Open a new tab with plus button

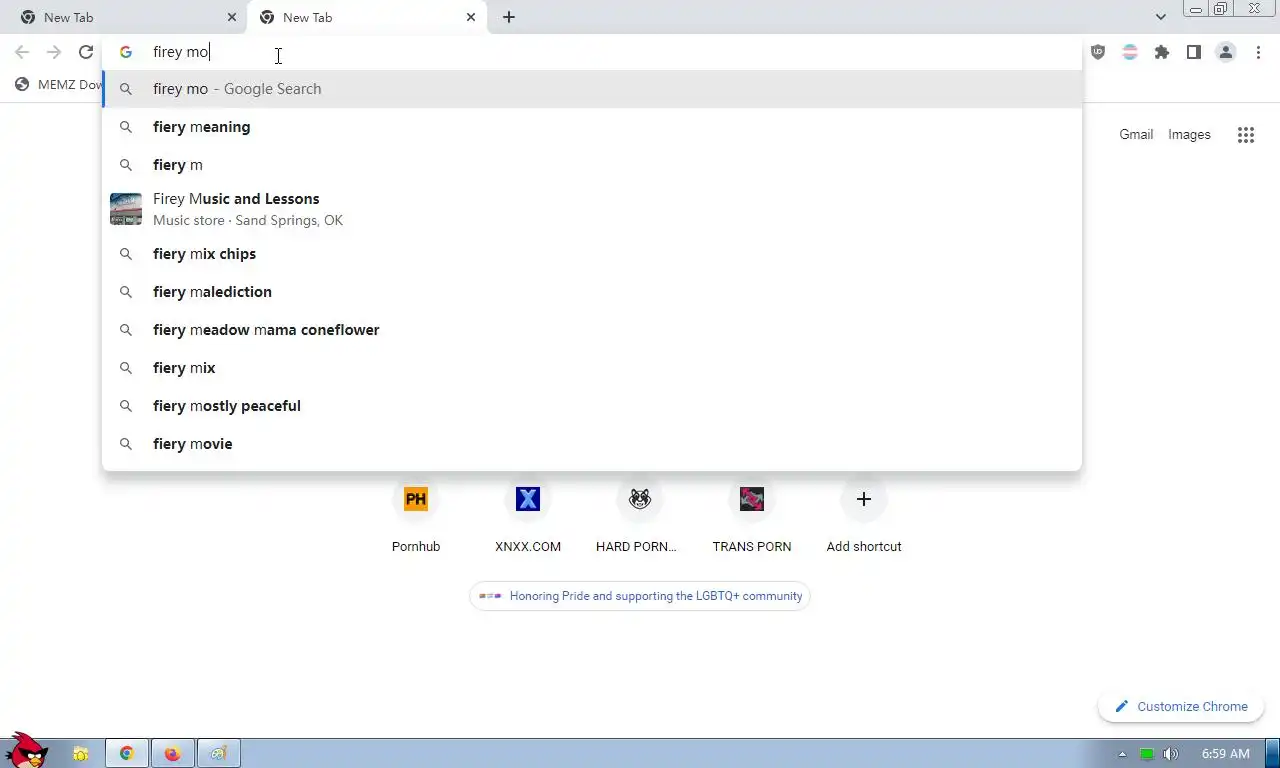[509, 17]
